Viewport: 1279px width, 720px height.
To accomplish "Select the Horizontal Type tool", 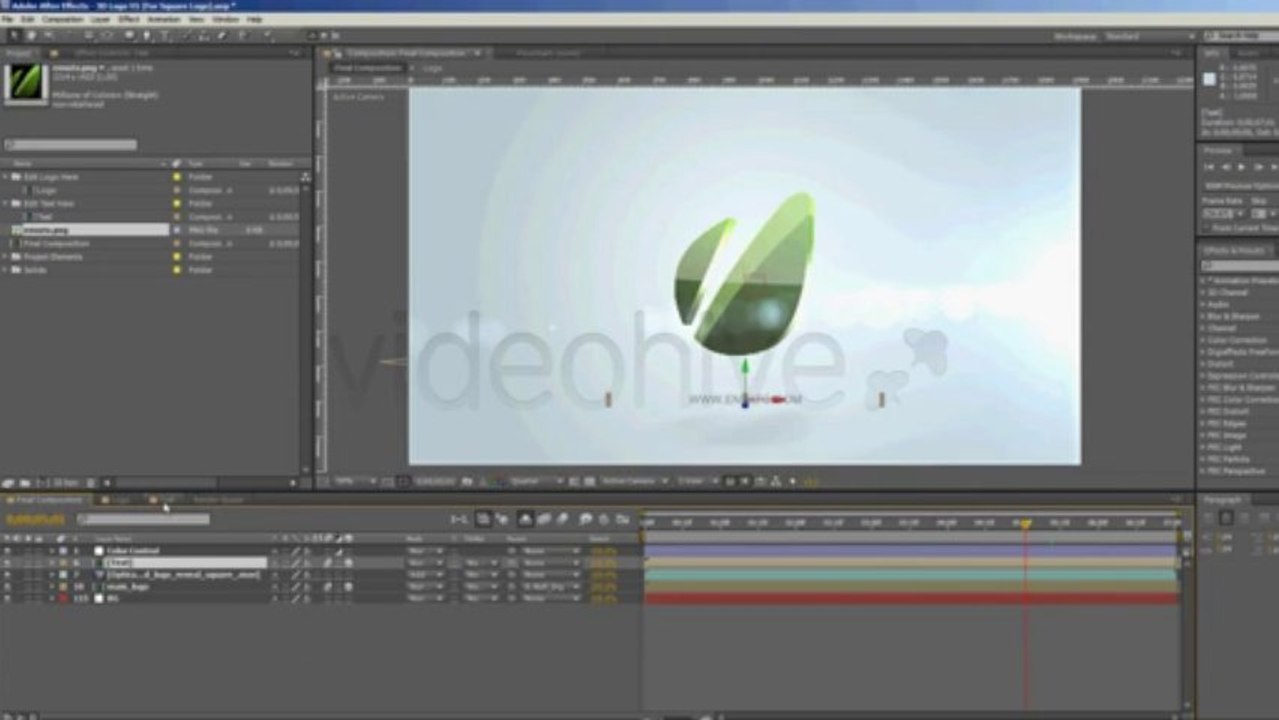I will point(166,35).
